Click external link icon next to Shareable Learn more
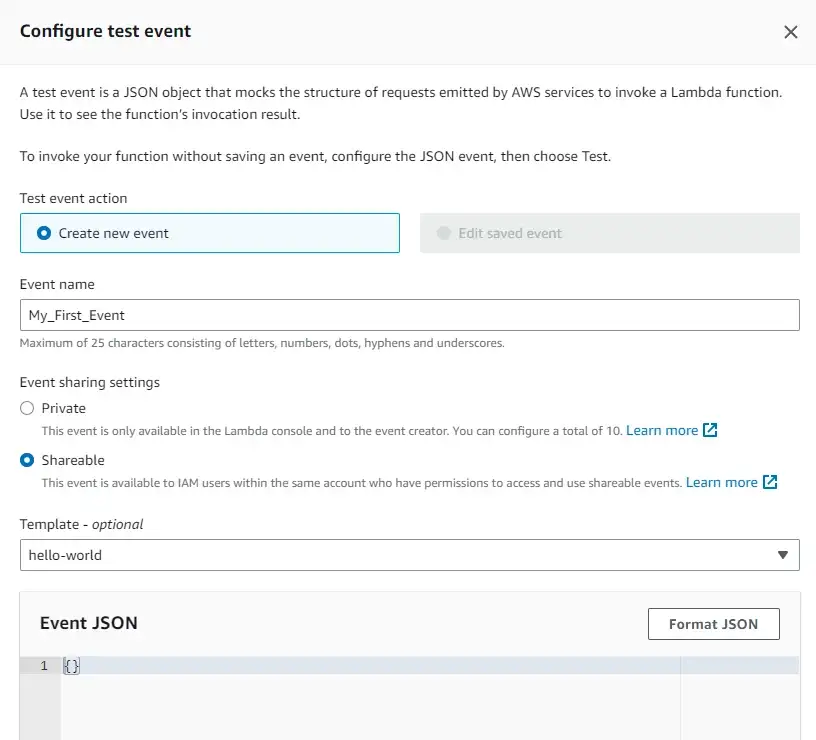 click(770, 482)
